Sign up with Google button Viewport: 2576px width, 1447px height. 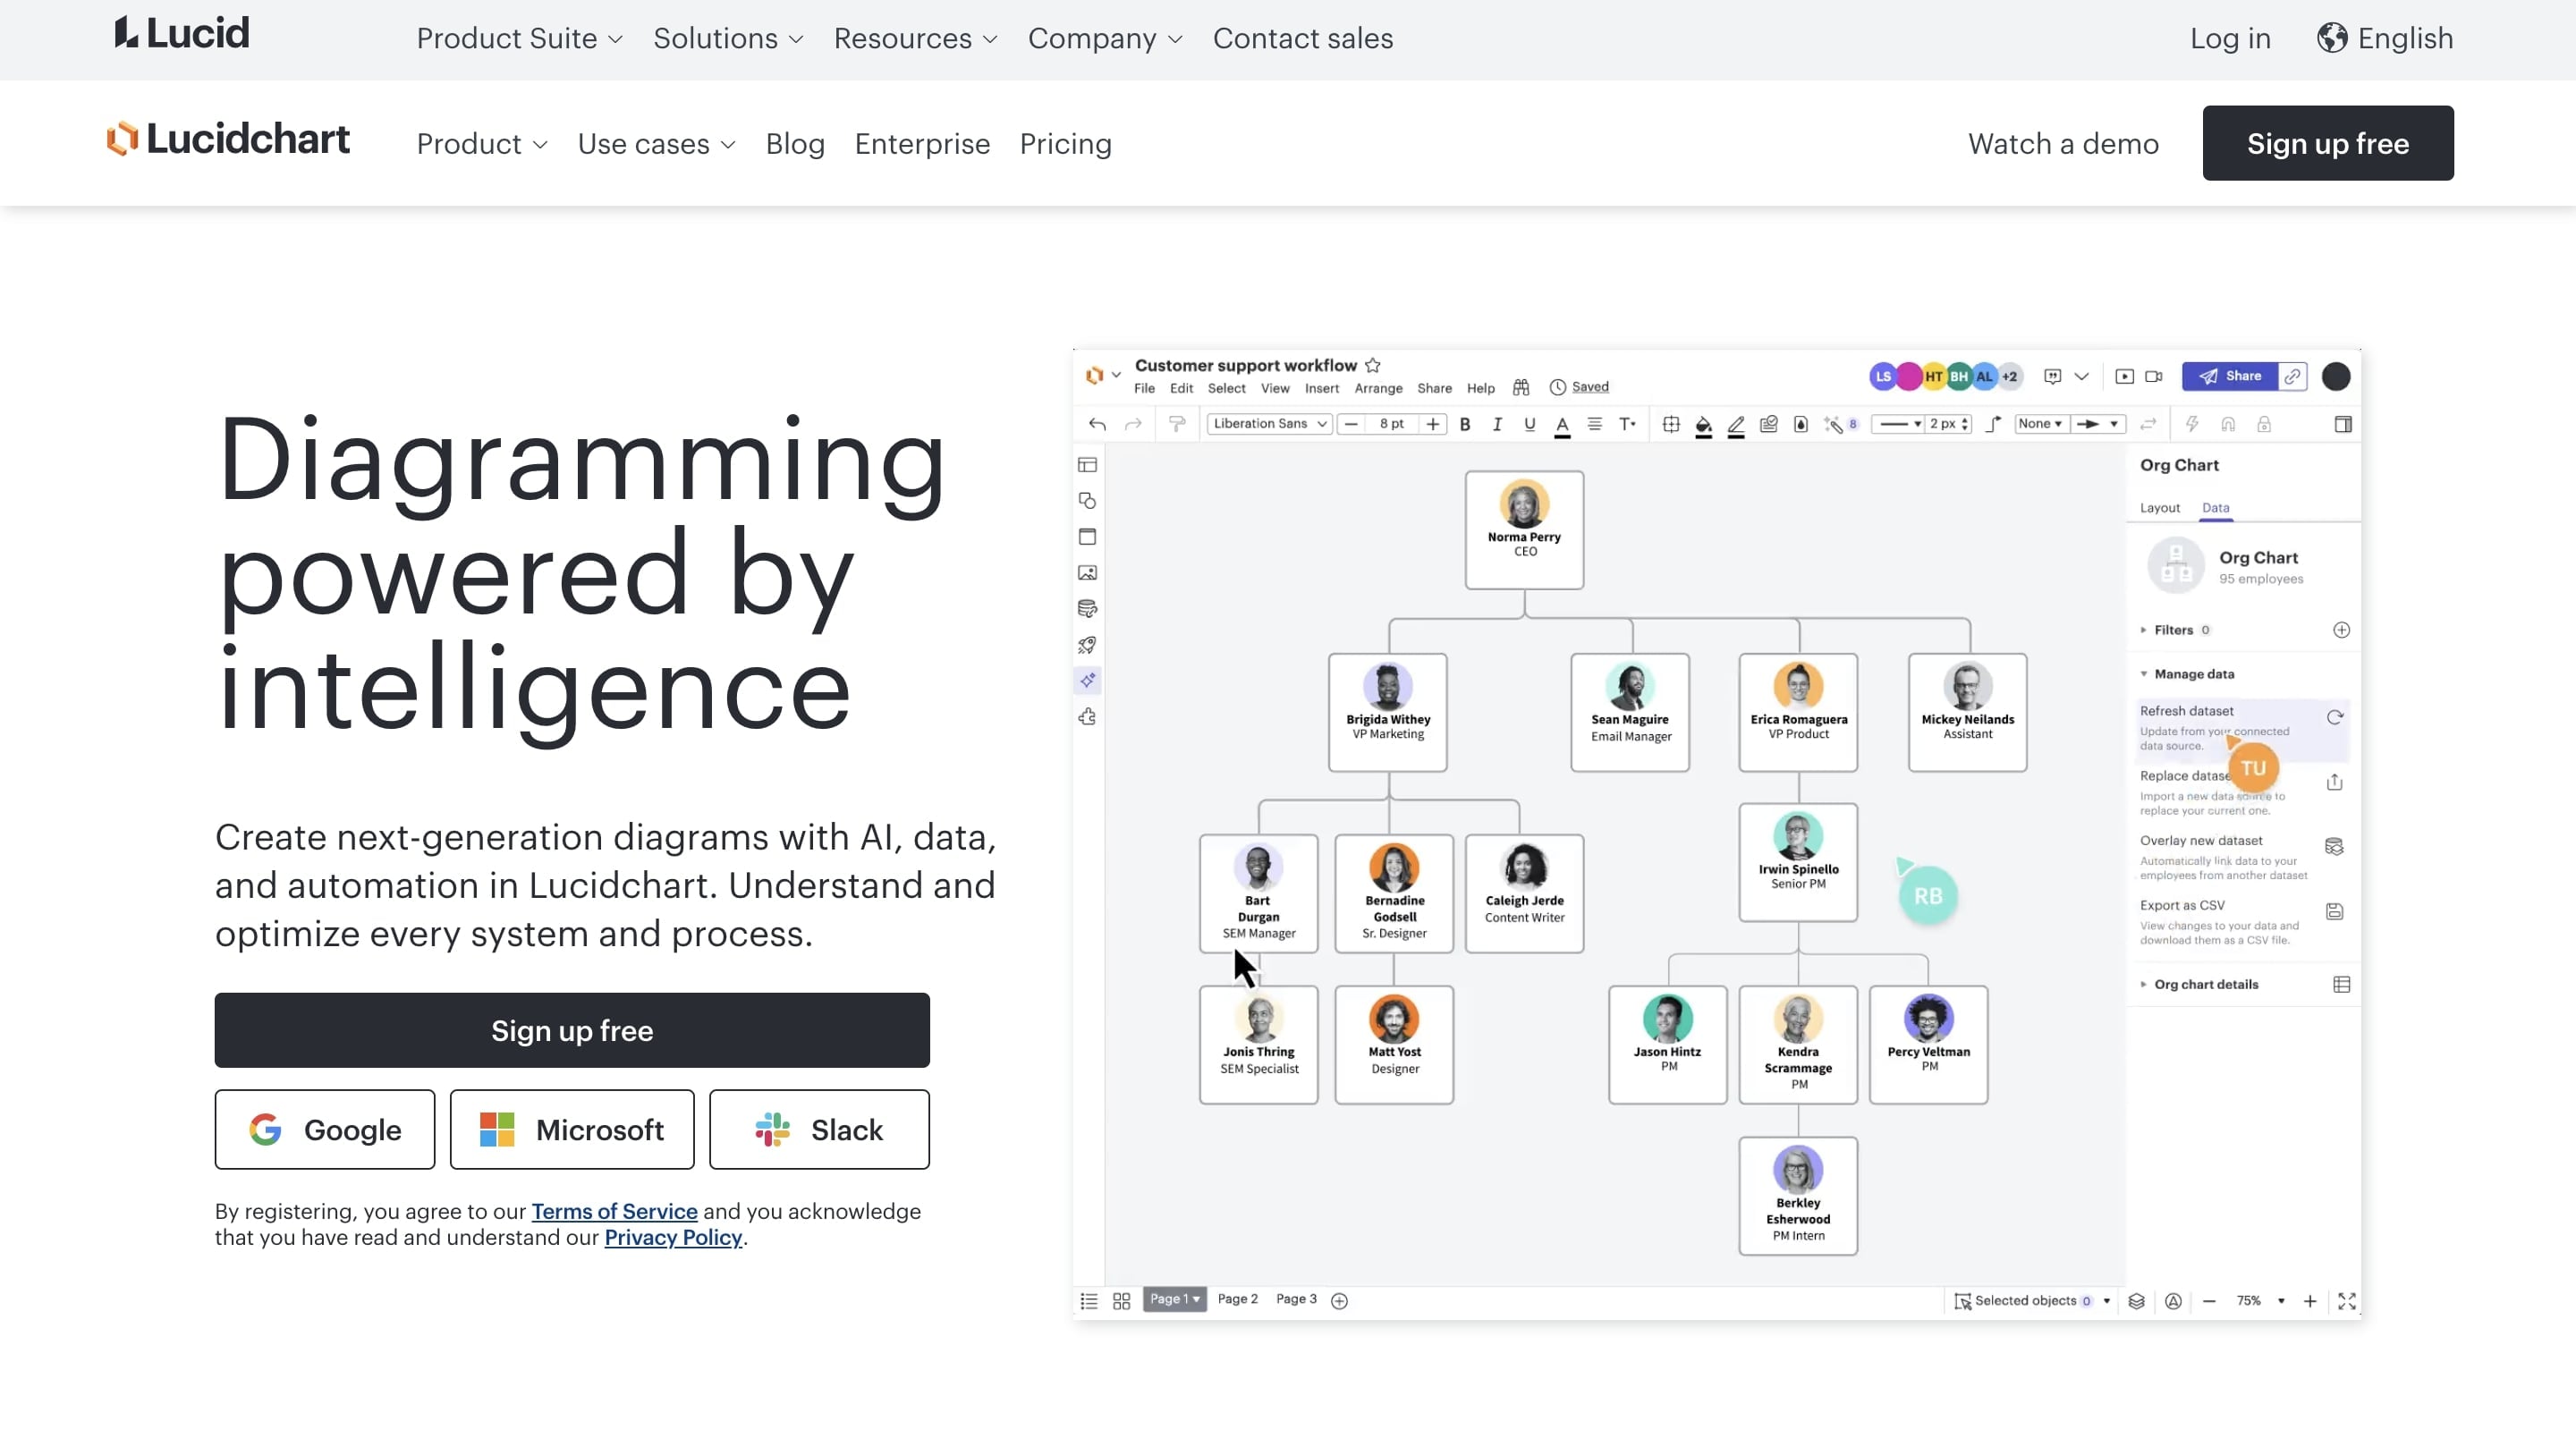325,1130
